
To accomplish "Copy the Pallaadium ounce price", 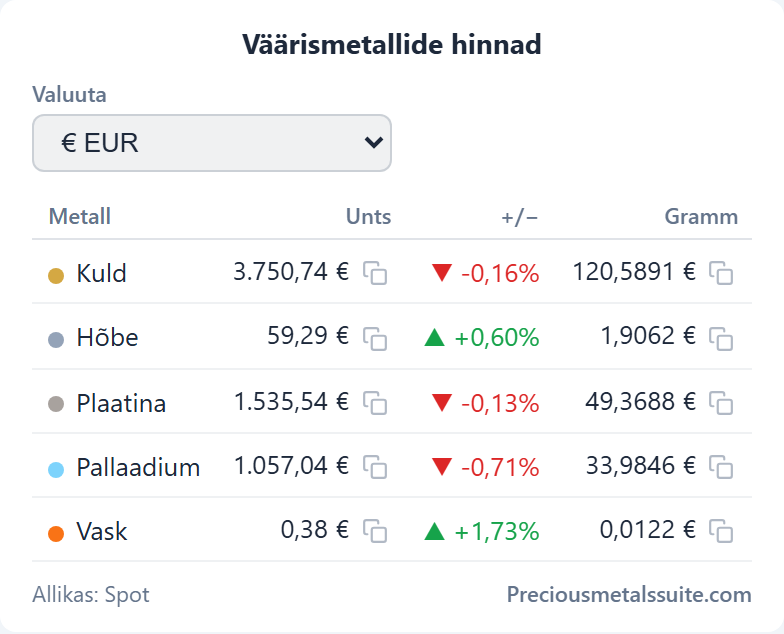I will [375, 467].
